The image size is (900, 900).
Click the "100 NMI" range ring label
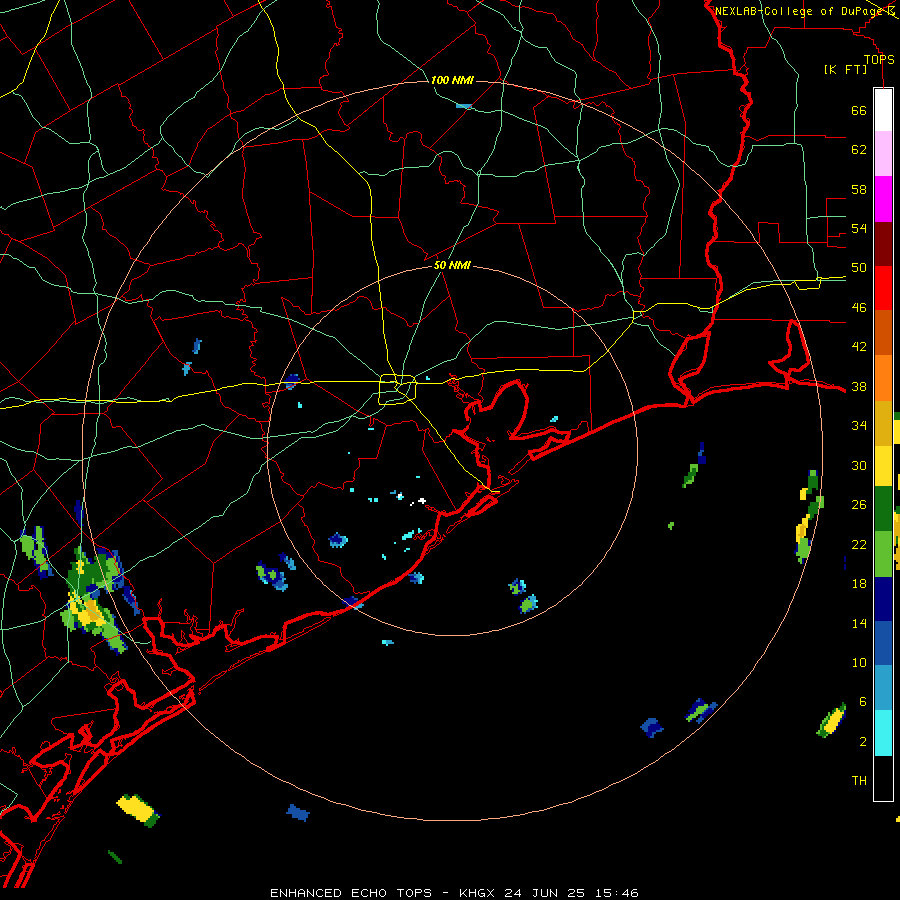click(452, 80)
